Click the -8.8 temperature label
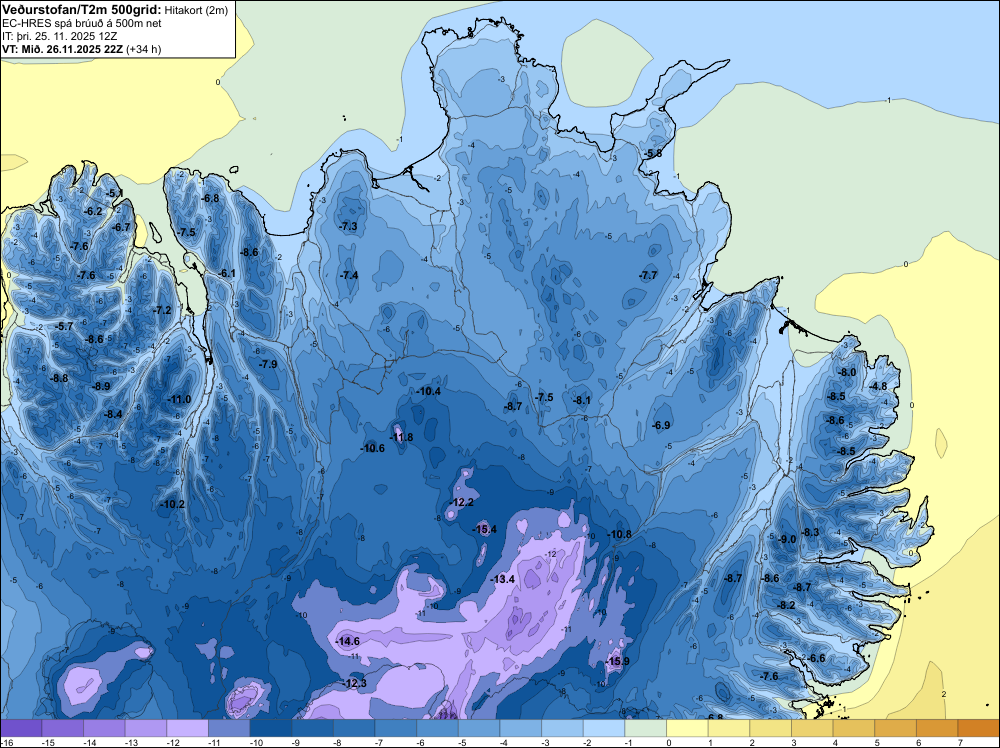Screen dimensions: 1000x748 pos(59,378)
